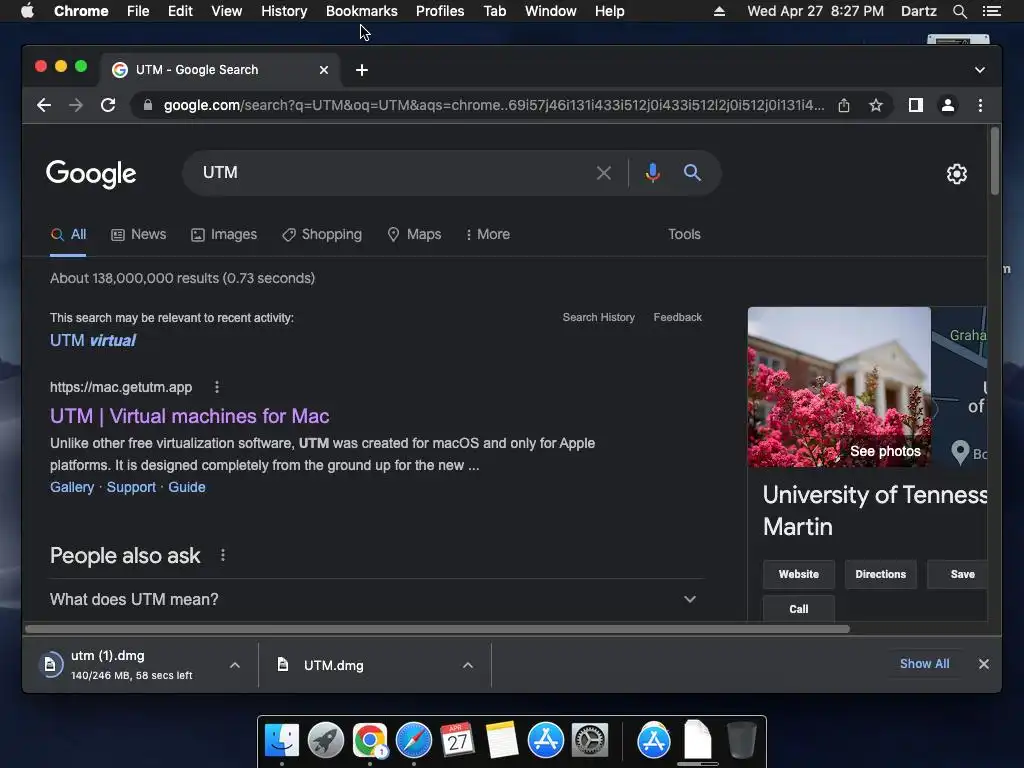Close the downloads bar

(984, 664)
